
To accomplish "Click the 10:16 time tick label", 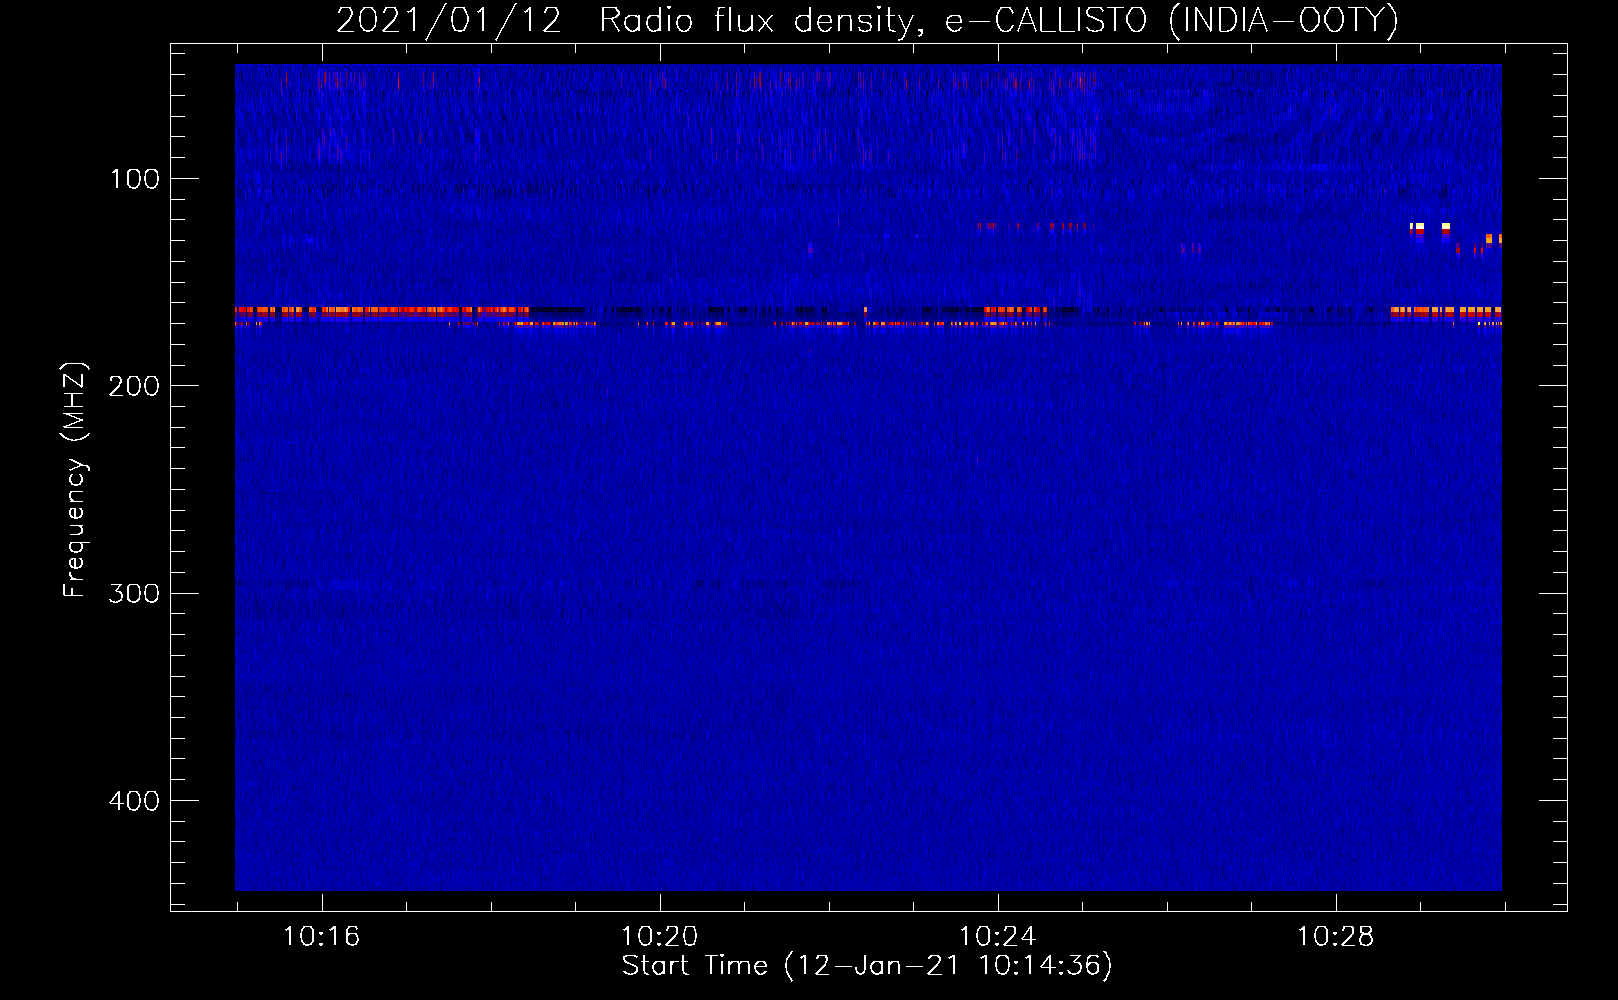I will click(321, 937).
